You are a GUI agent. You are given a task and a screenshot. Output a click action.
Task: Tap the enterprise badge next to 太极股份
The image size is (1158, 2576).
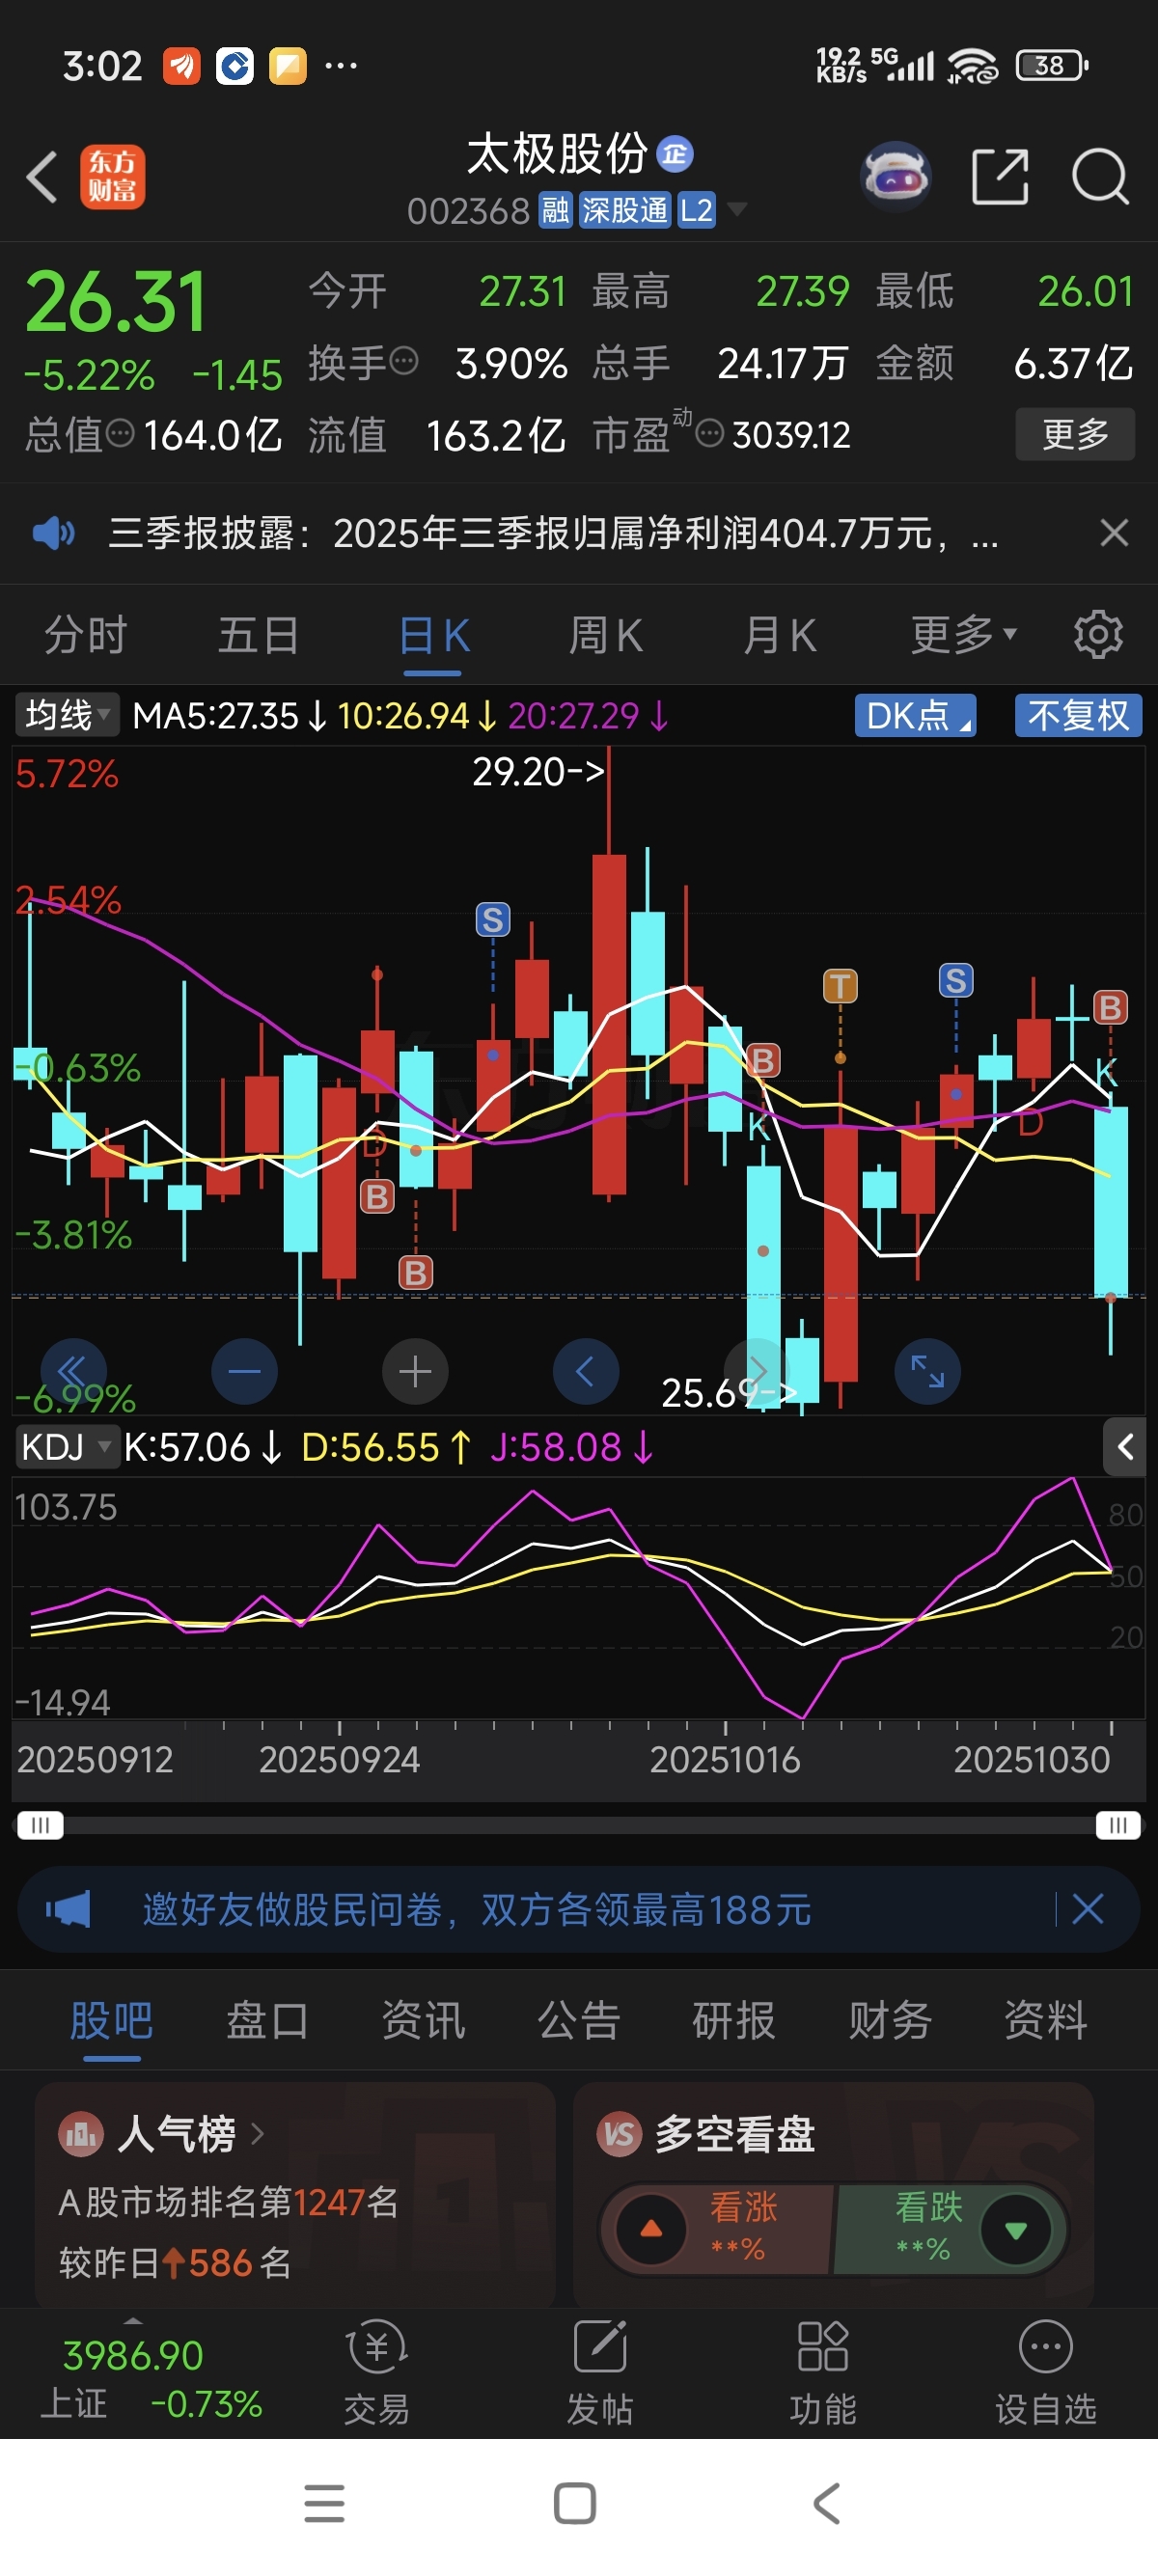point(675,154)
